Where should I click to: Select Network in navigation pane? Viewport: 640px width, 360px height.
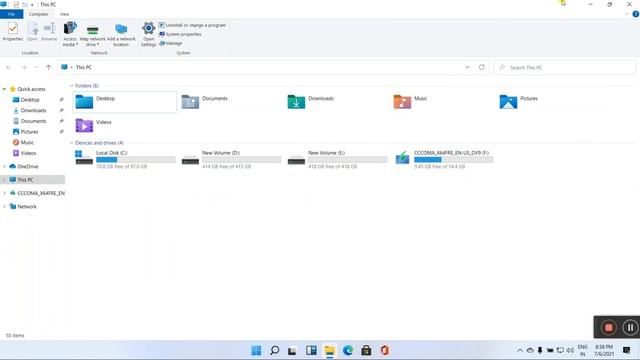click(27, 207)
